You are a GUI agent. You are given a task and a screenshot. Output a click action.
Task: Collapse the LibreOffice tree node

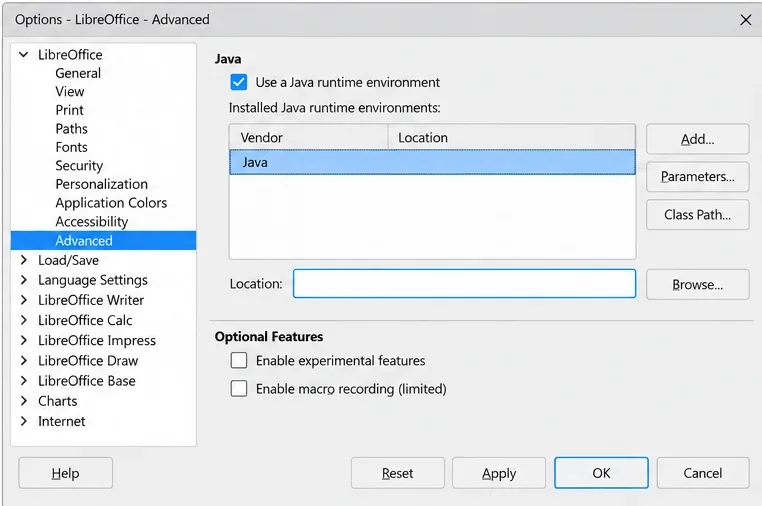[23, 54]
